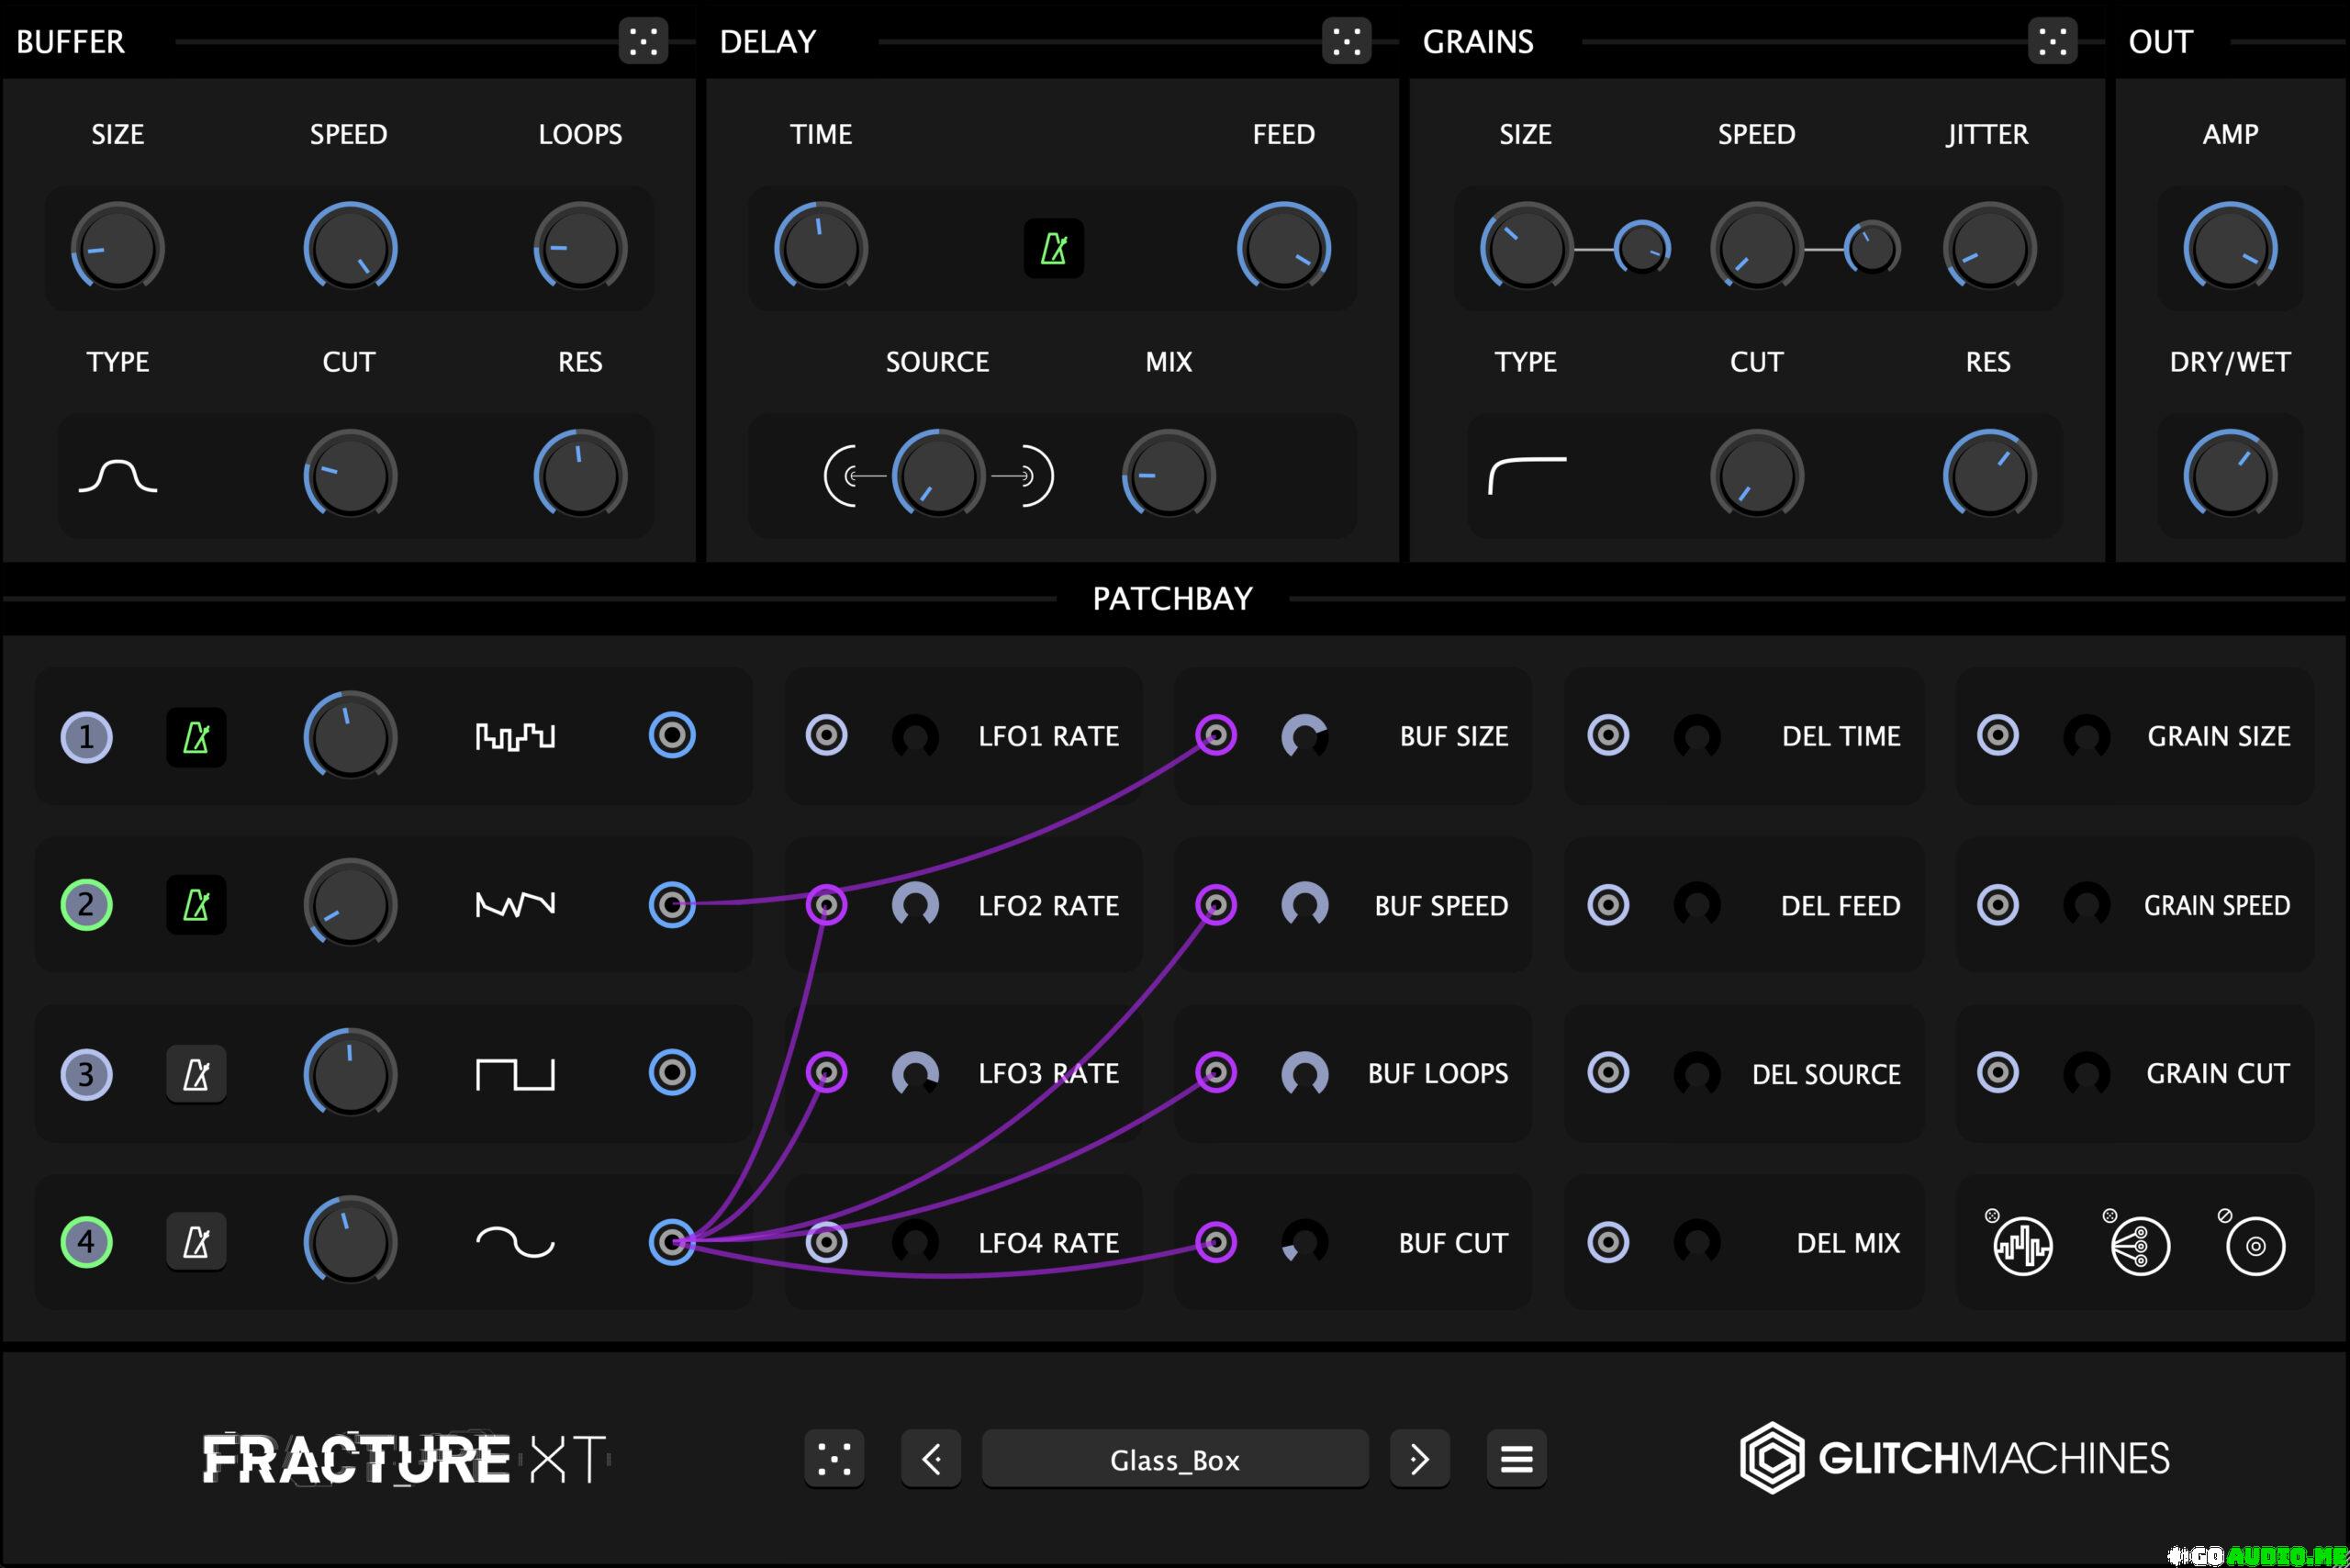This screenshot has height=1568, width=2350.
Task: Click the DEL TIME input jack
Action: tap(1608, 735)
